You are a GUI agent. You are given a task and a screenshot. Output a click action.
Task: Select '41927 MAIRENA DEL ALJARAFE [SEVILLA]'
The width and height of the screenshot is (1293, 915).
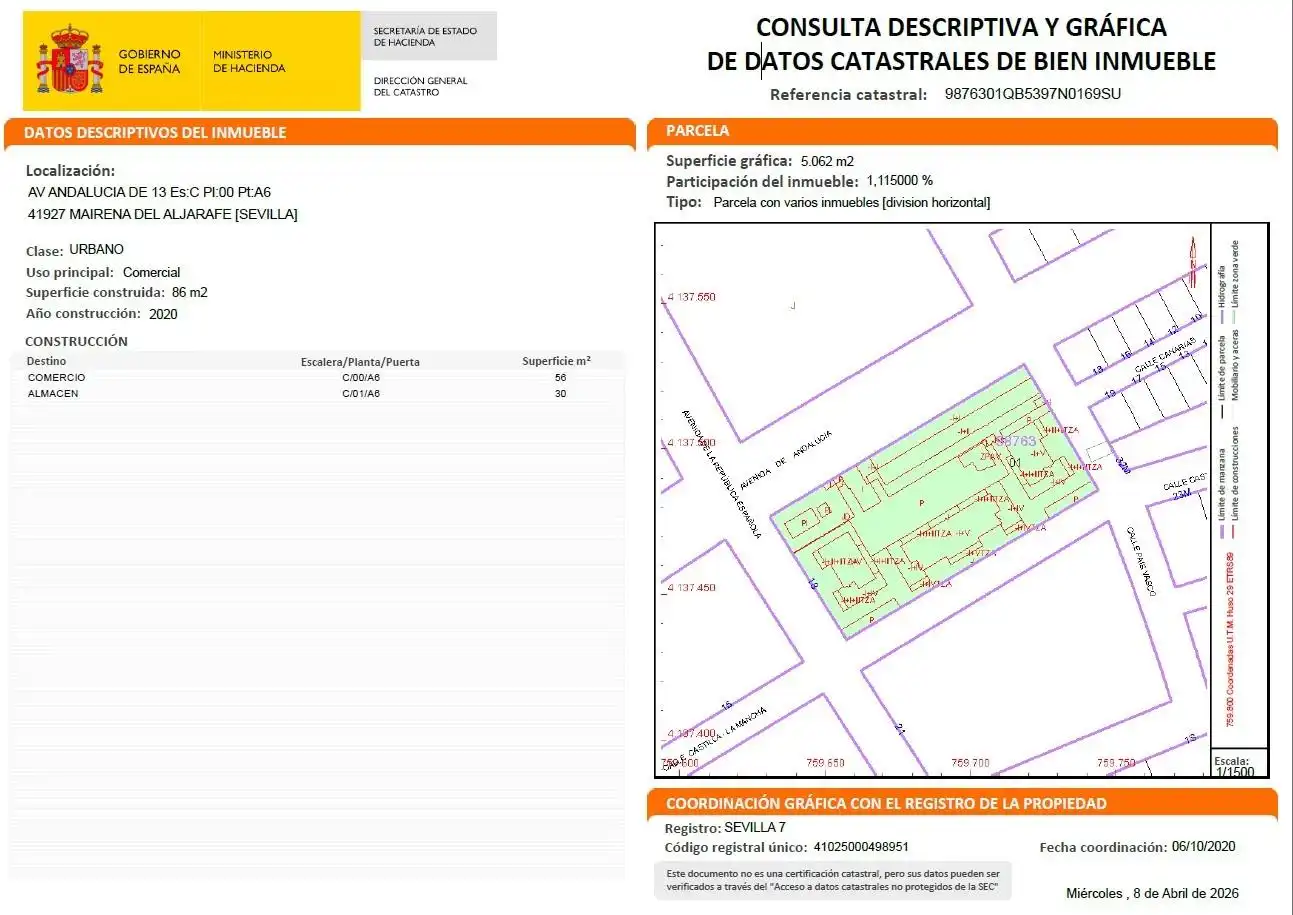click(x=163, y=214)
